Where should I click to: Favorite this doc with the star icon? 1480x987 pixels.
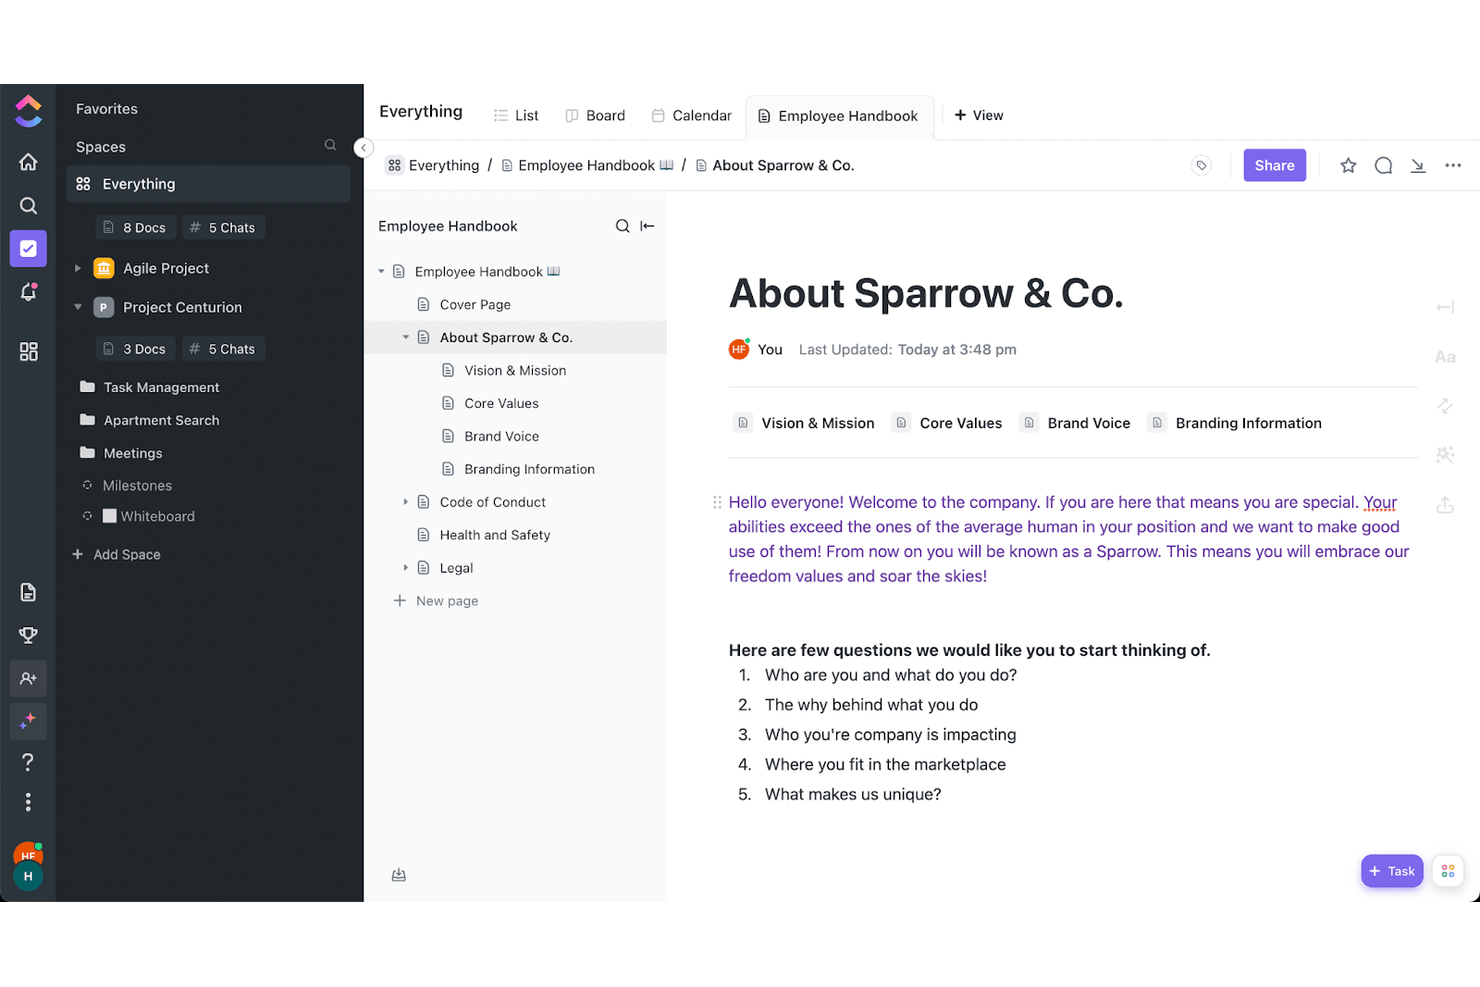pyautogui.click(x=1348, y=166)
